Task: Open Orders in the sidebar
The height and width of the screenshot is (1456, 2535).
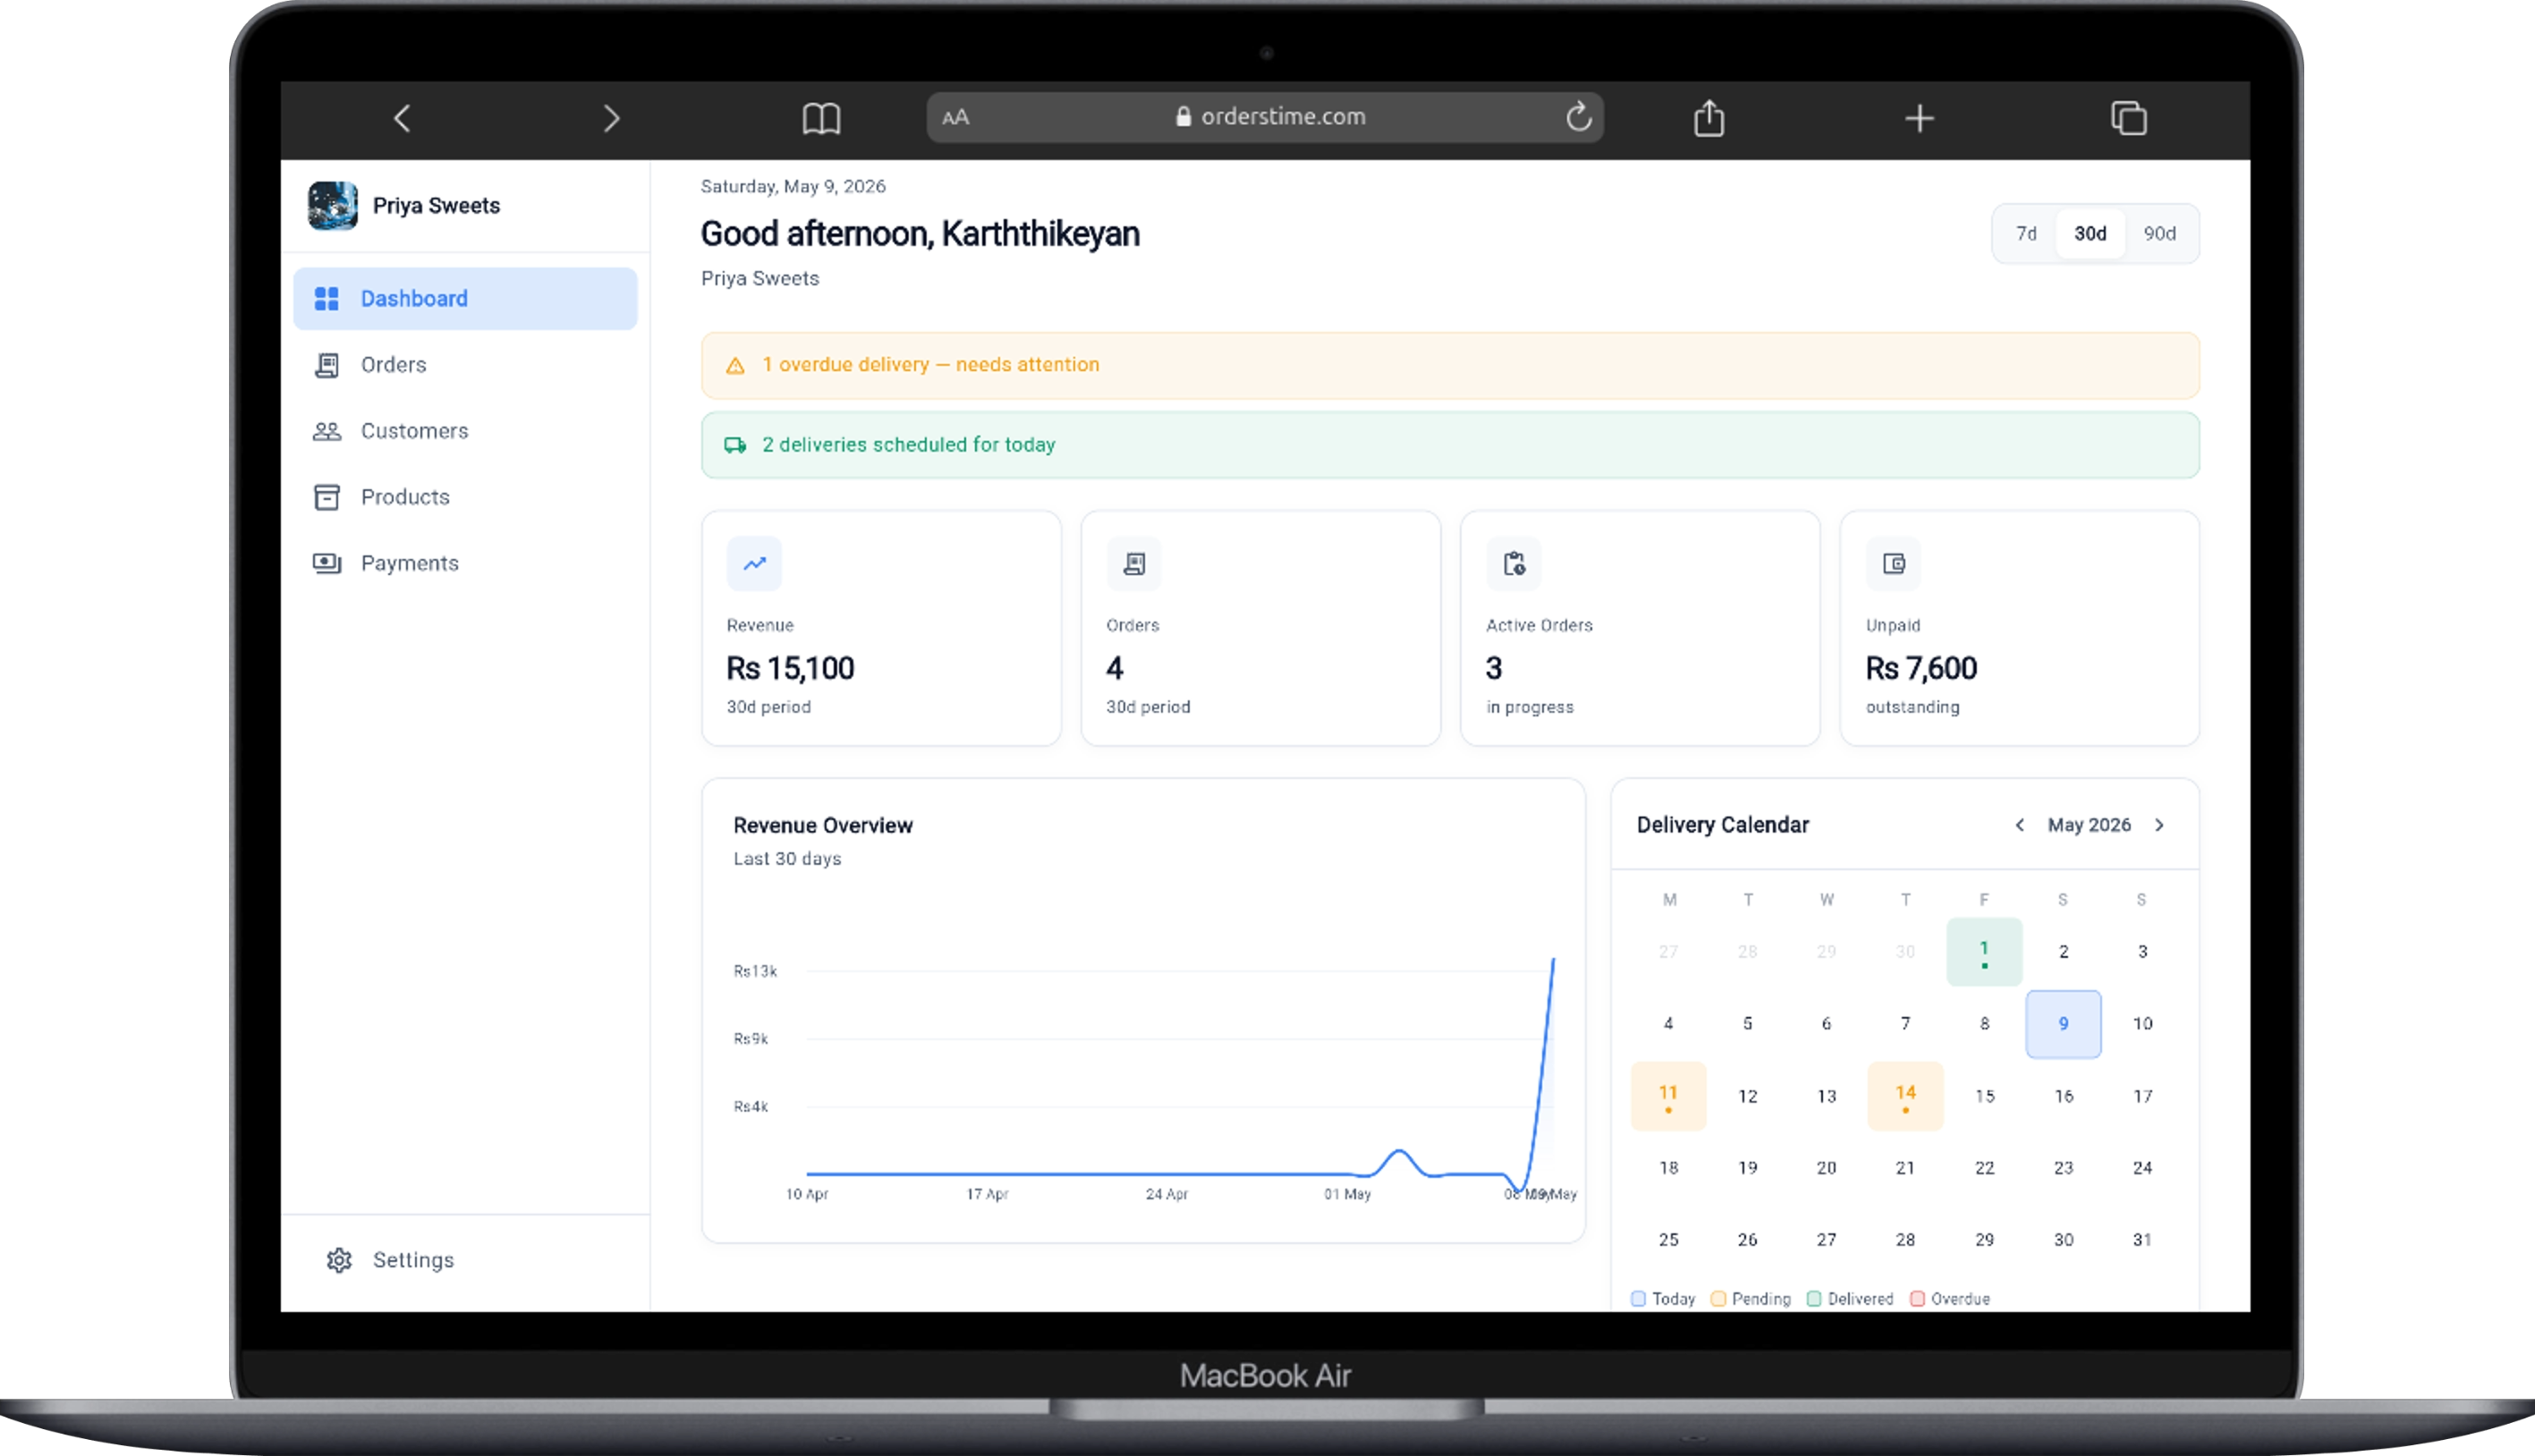Action: tap(465, 364)
